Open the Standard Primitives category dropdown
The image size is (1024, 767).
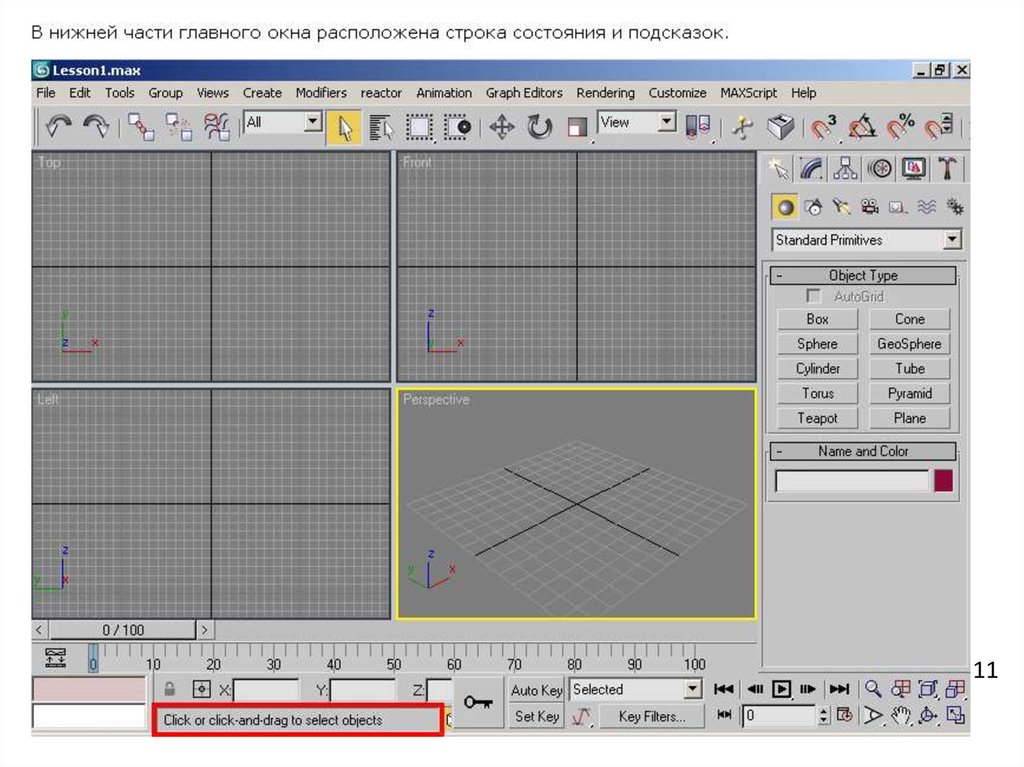coord(952,240)
